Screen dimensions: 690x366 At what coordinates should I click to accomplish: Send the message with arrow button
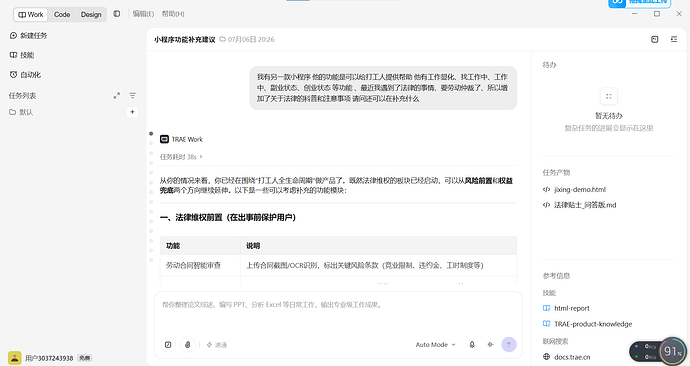click(509, 345)
